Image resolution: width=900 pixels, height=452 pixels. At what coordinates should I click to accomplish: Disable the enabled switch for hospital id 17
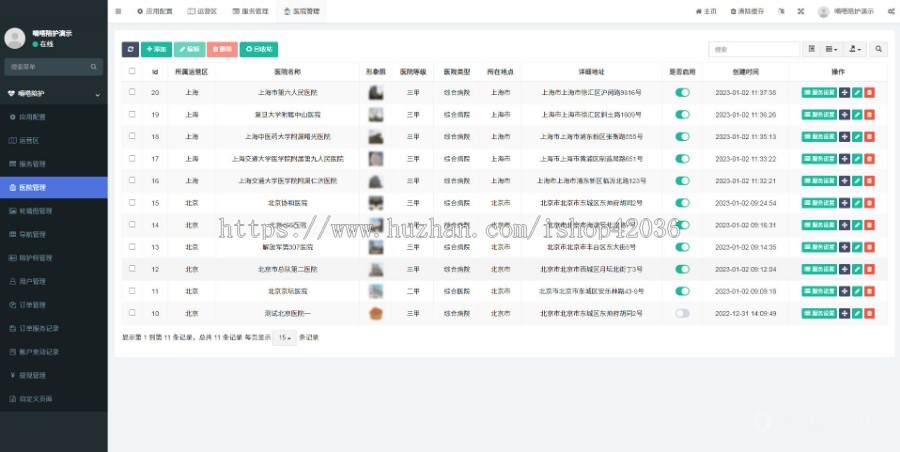click(682, 158)
